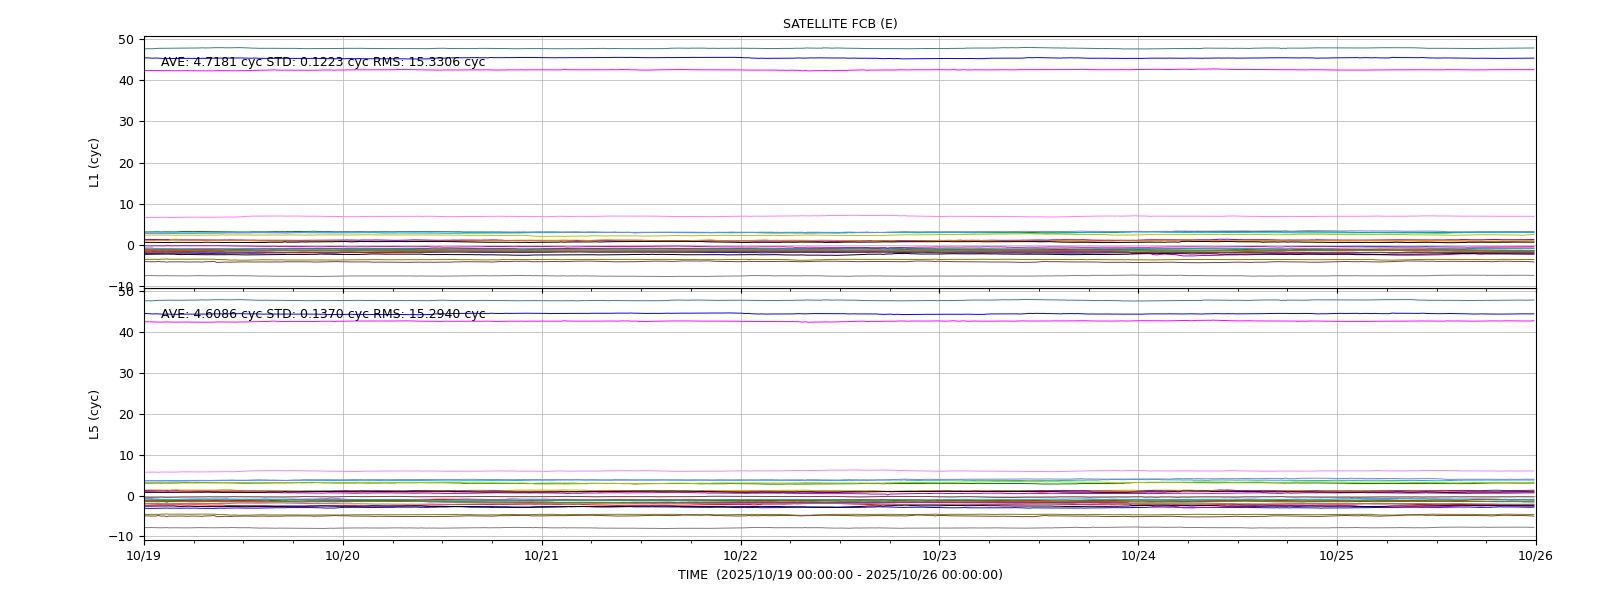Click the 10/20 date tick label
This screenshot has width=1600, height=600.
pos(343,556)
